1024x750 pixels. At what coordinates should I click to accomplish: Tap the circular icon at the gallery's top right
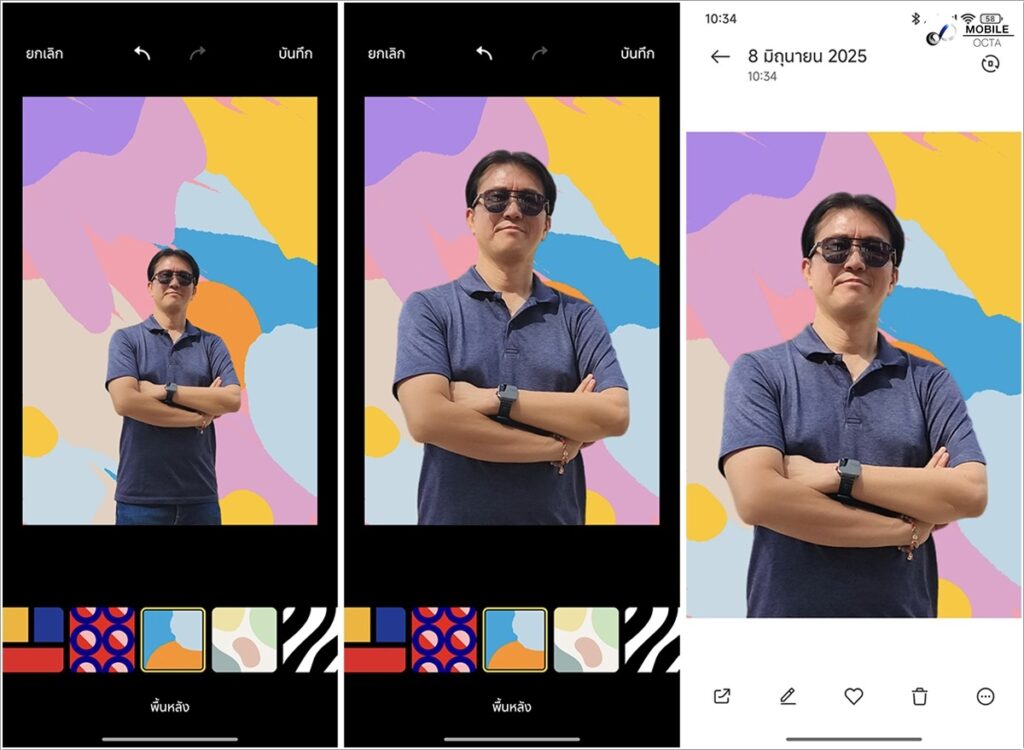[991, 64]
